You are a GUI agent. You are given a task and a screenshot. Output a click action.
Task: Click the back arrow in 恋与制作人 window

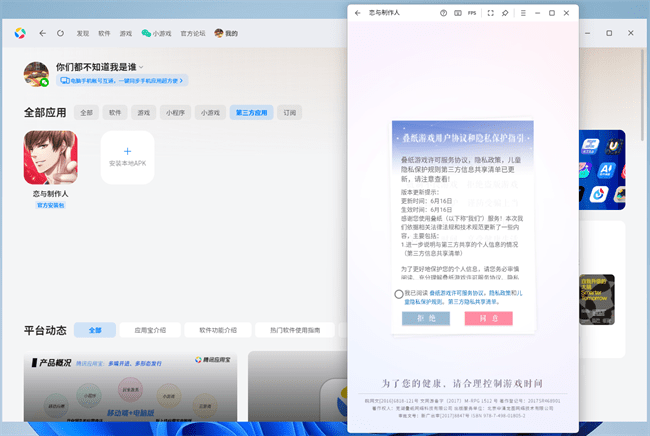(357, 13)
